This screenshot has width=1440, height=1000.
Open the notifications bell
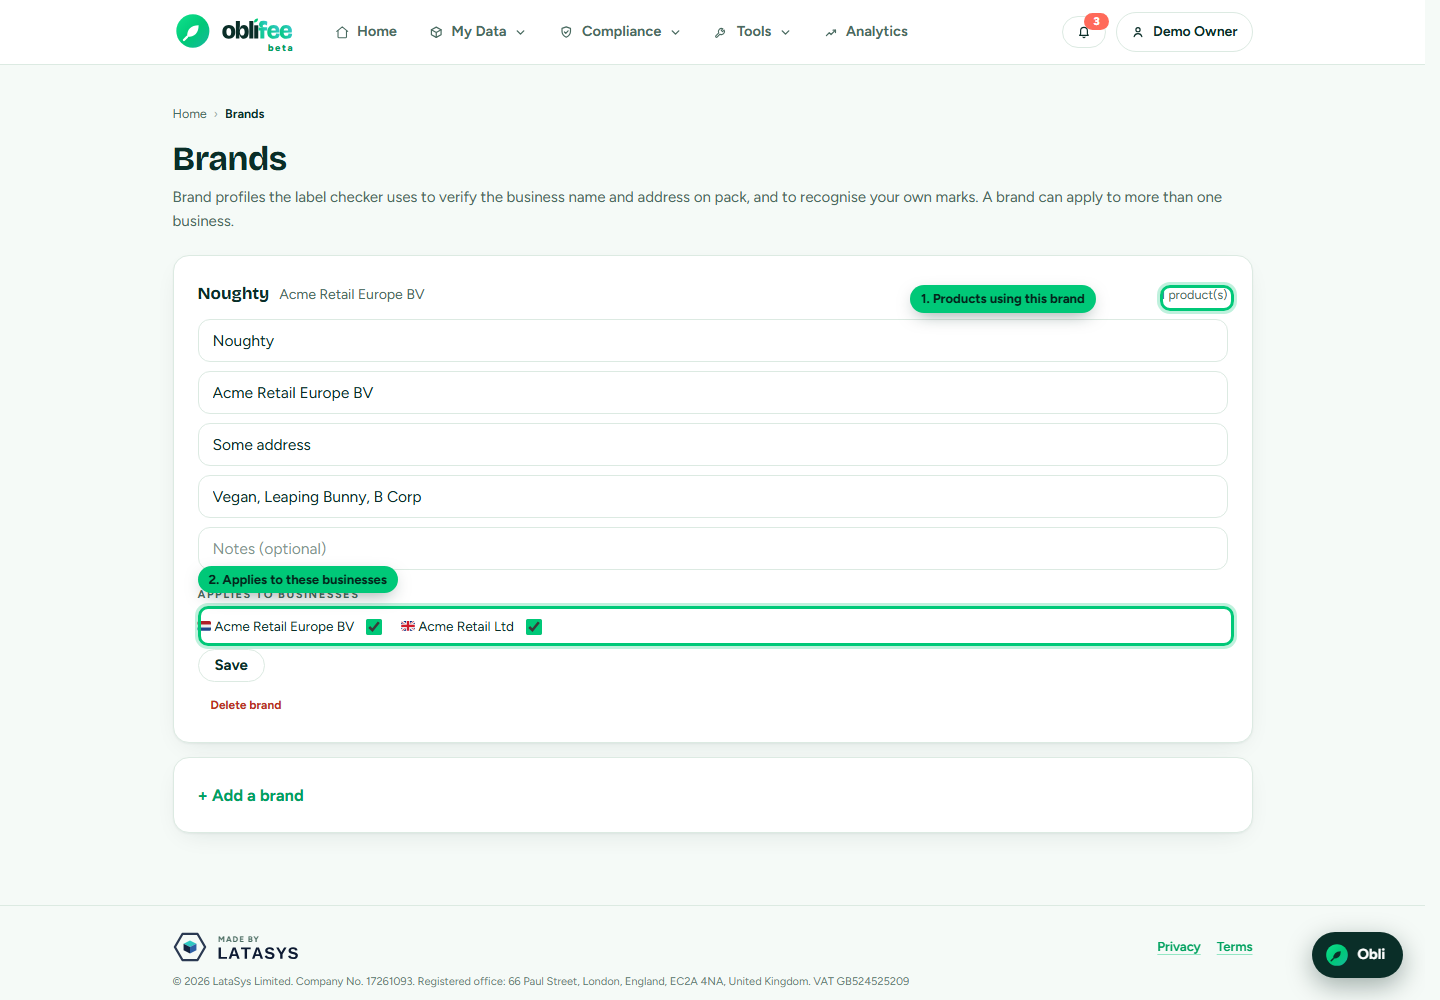[1084, 32]
